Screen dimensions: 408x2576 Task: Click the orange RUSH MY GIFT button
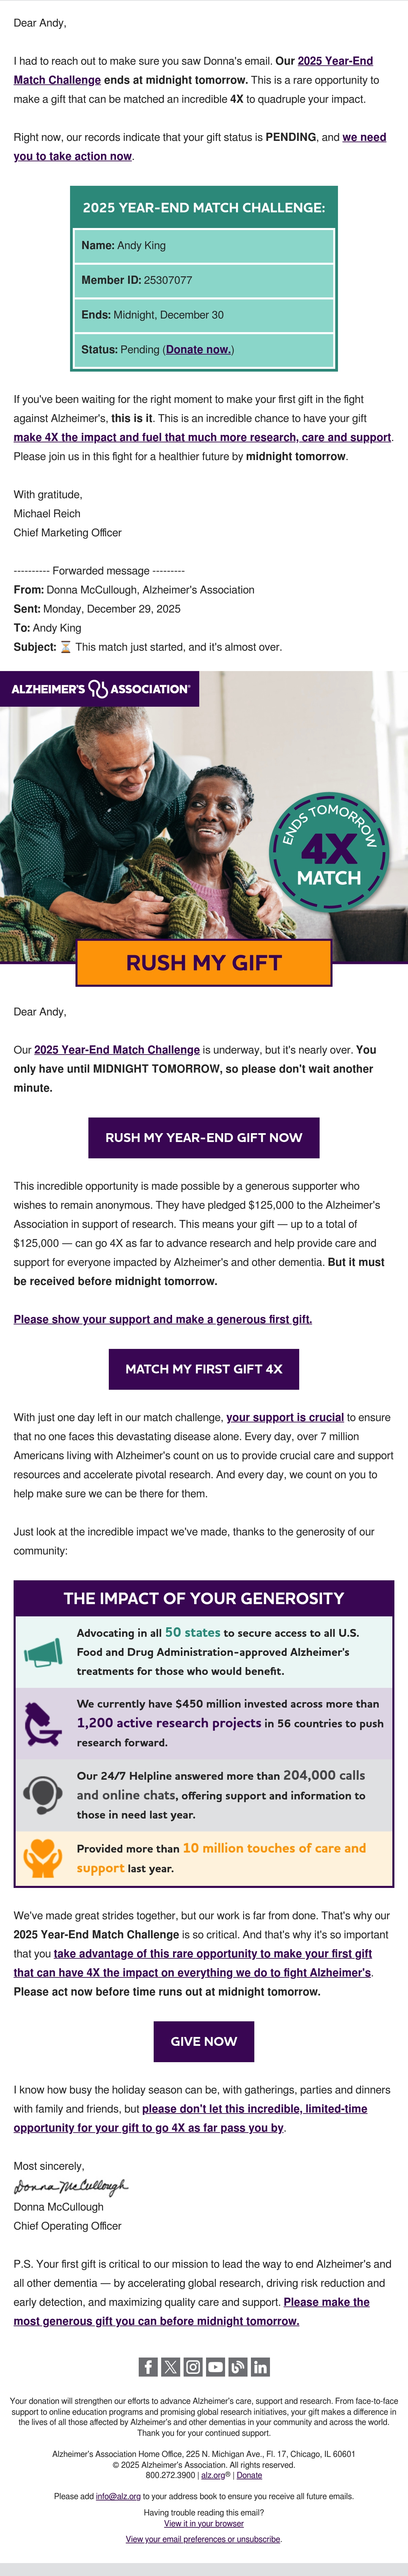(204, 963)
